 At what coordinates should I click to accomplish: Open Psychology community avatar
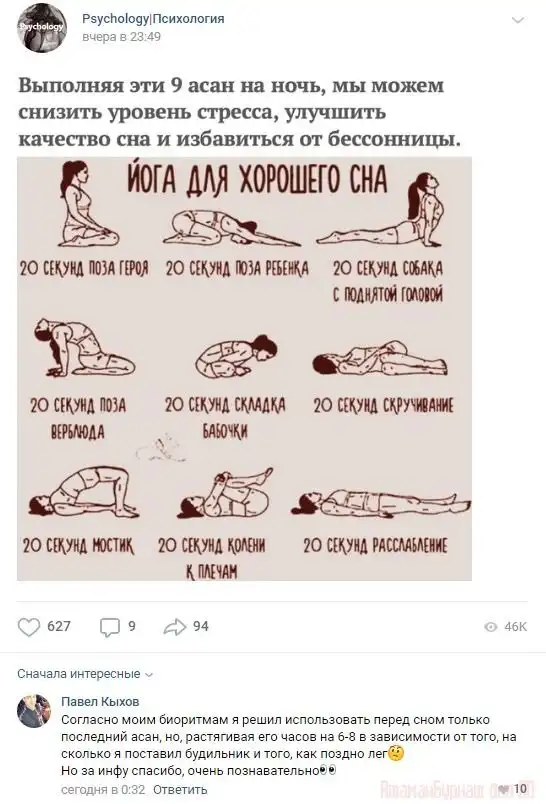42,28
